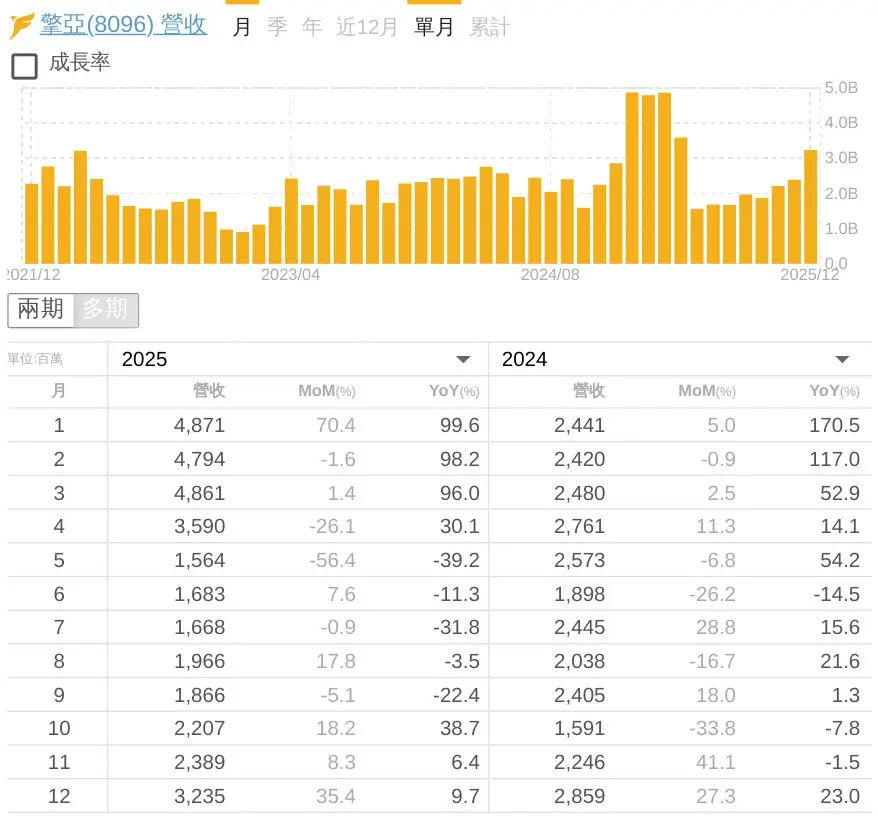
Task: Select the 年 period tab
Action: pos(312,27)
